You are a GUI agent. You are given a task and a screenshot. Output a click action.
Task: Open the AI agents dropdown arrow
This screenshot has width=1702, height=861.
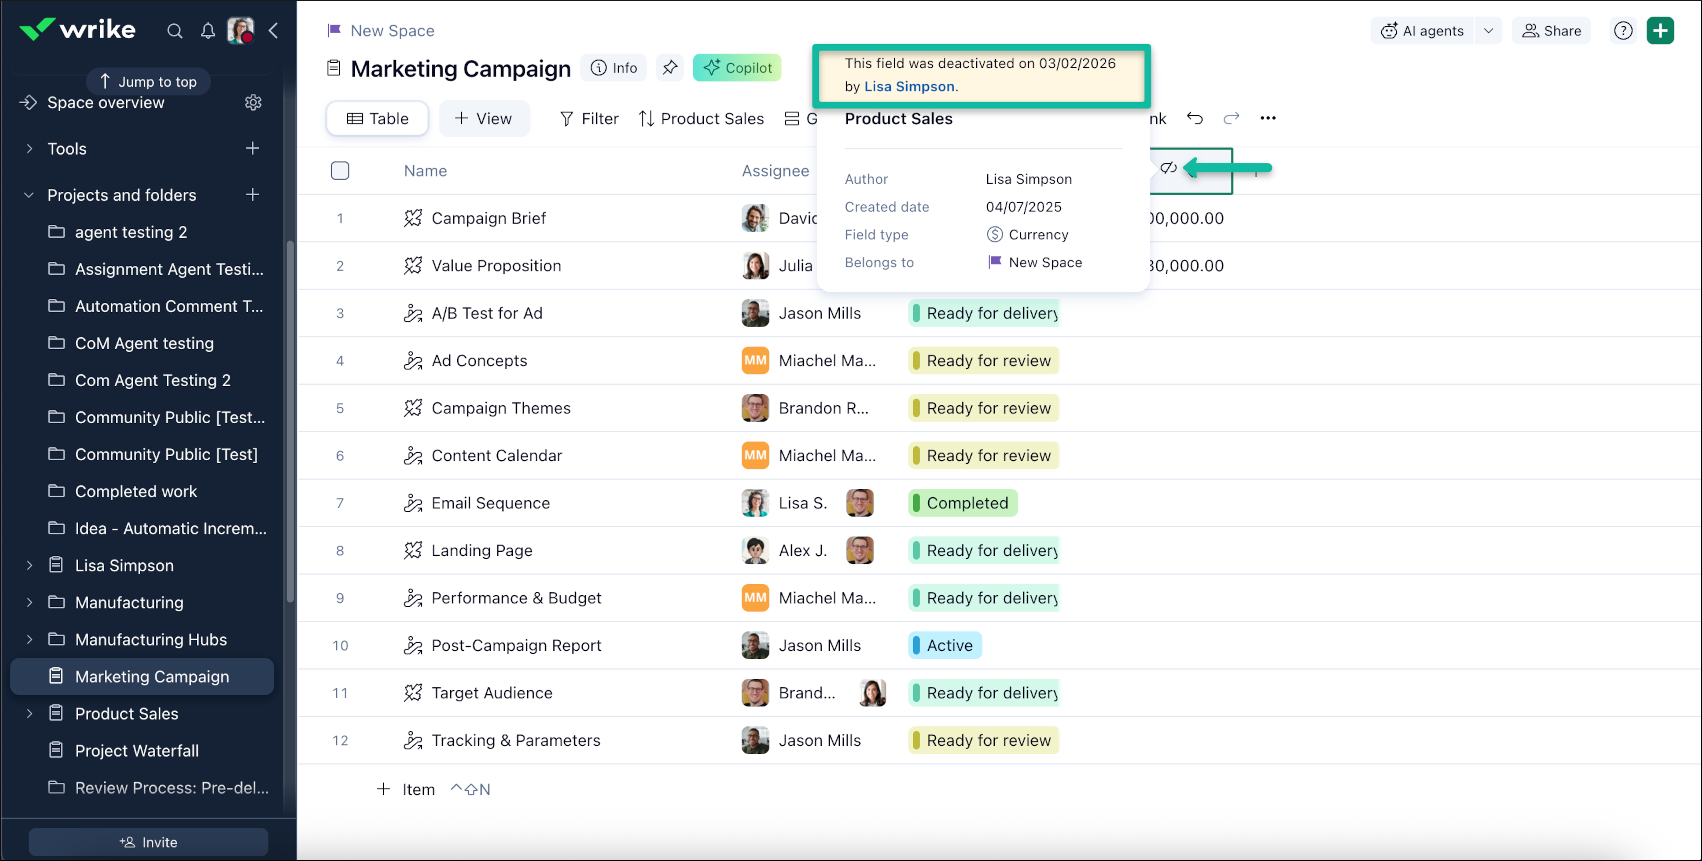pos(1488,31)
